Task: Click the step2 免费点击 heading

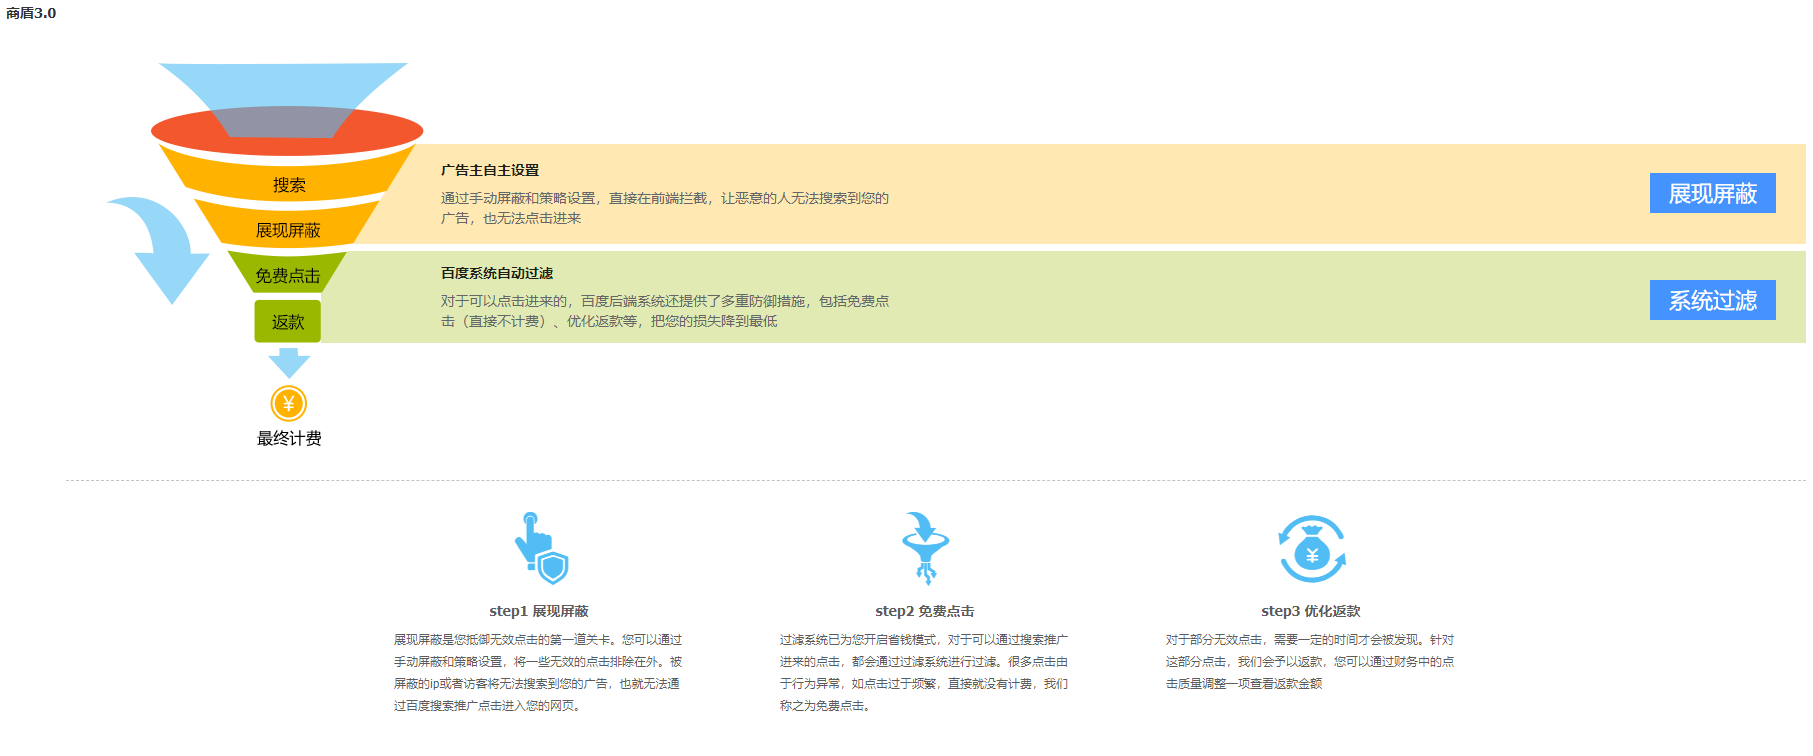Action: (925, 611)
